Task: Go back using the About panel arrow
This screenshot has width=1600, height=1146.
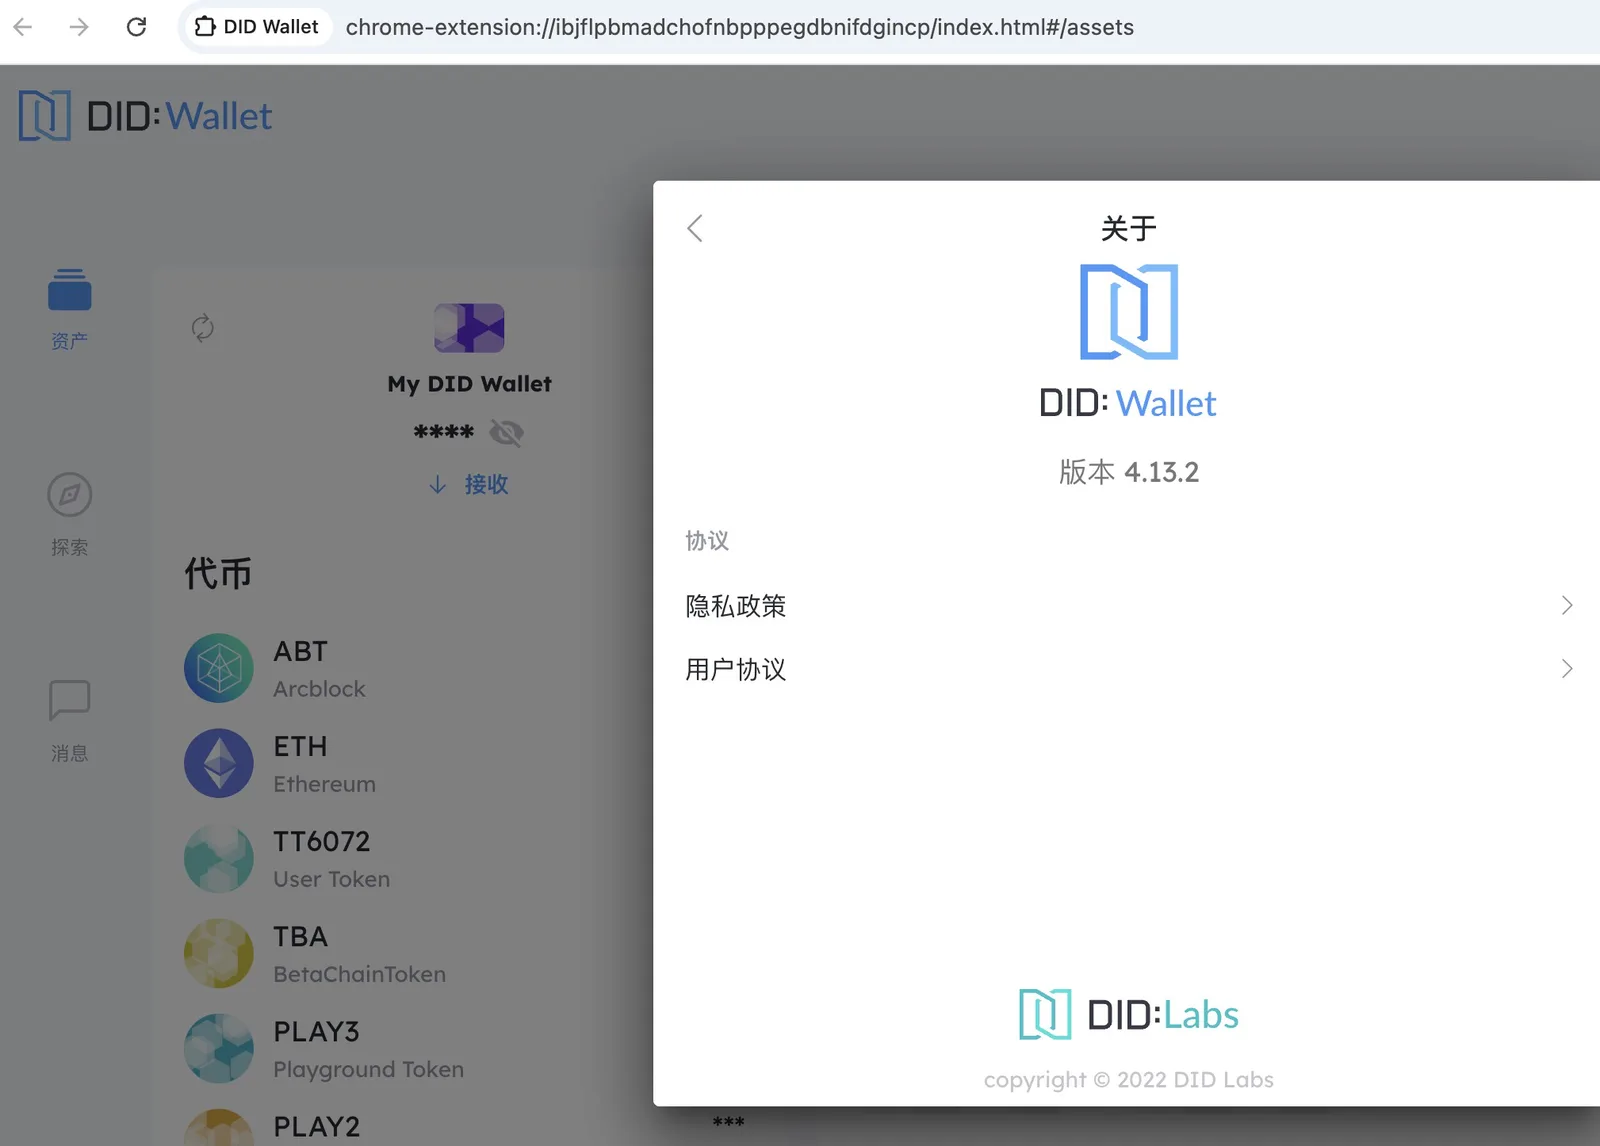Action: 695,228
